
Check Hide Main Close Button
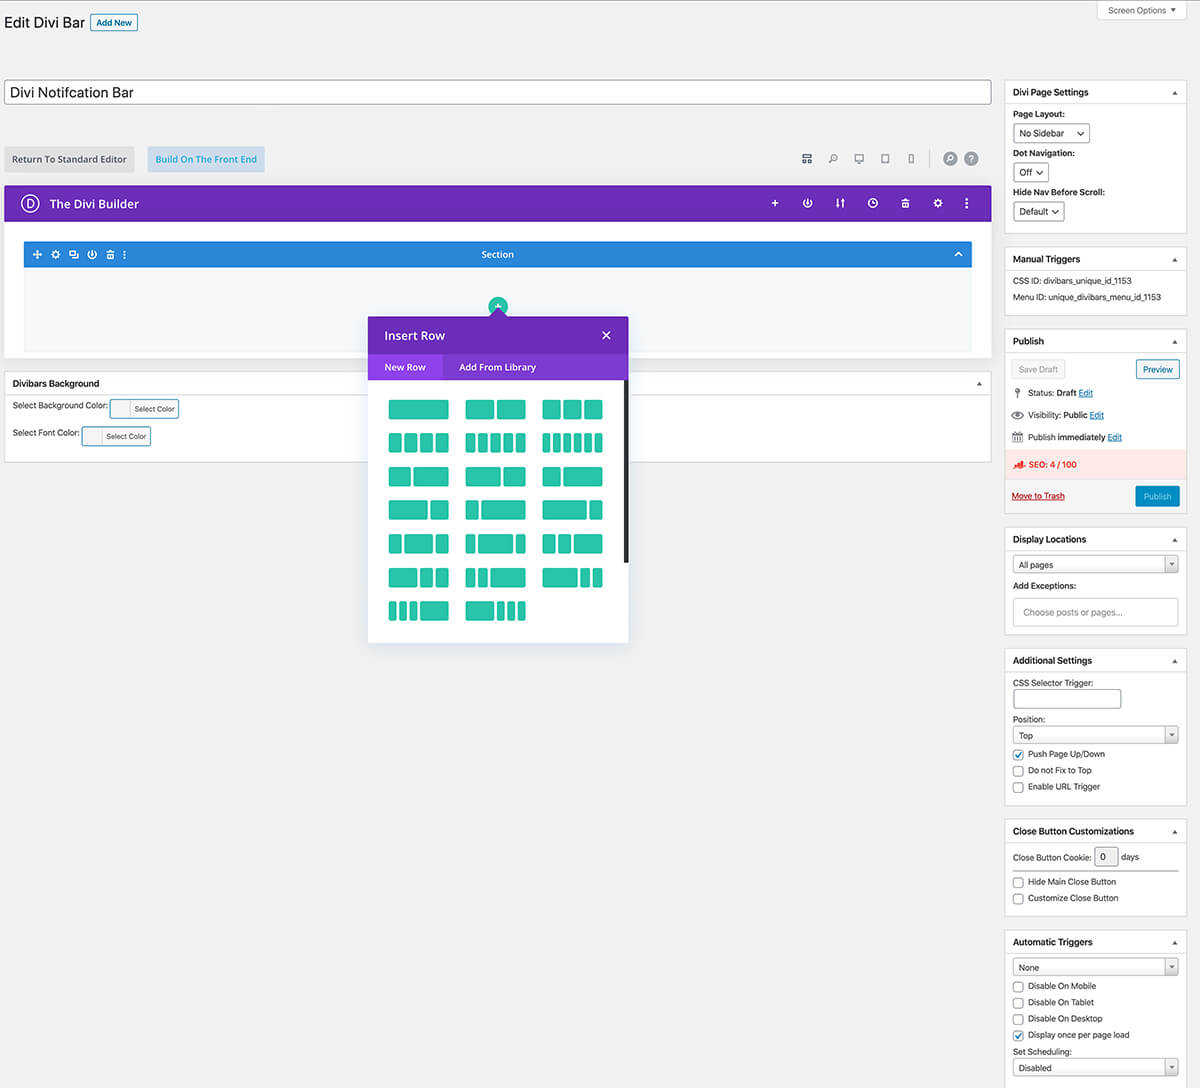(1018, 882)
